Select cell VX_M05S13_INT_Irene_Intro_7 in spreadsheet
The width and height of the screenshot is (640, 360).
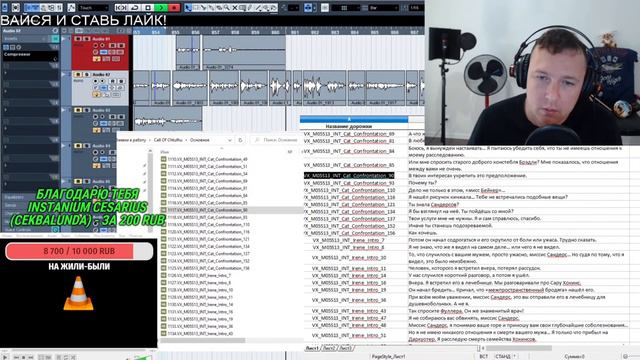(x=348, y=240)
